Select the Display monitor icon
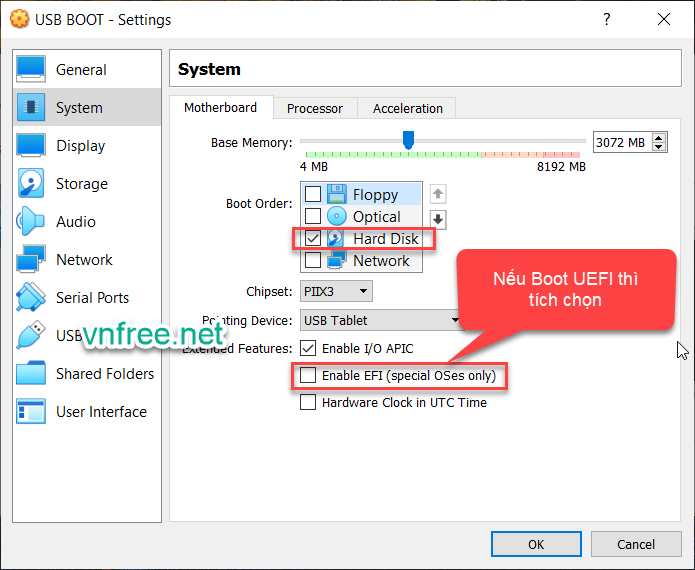This screenshot has width=695, height=570. click(31, 146)
